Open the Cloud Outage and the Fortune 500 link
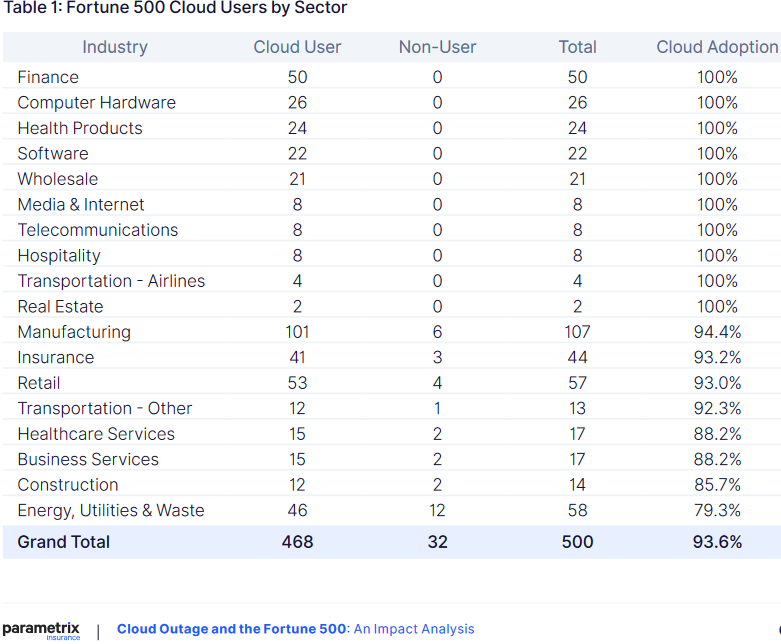 232,629
